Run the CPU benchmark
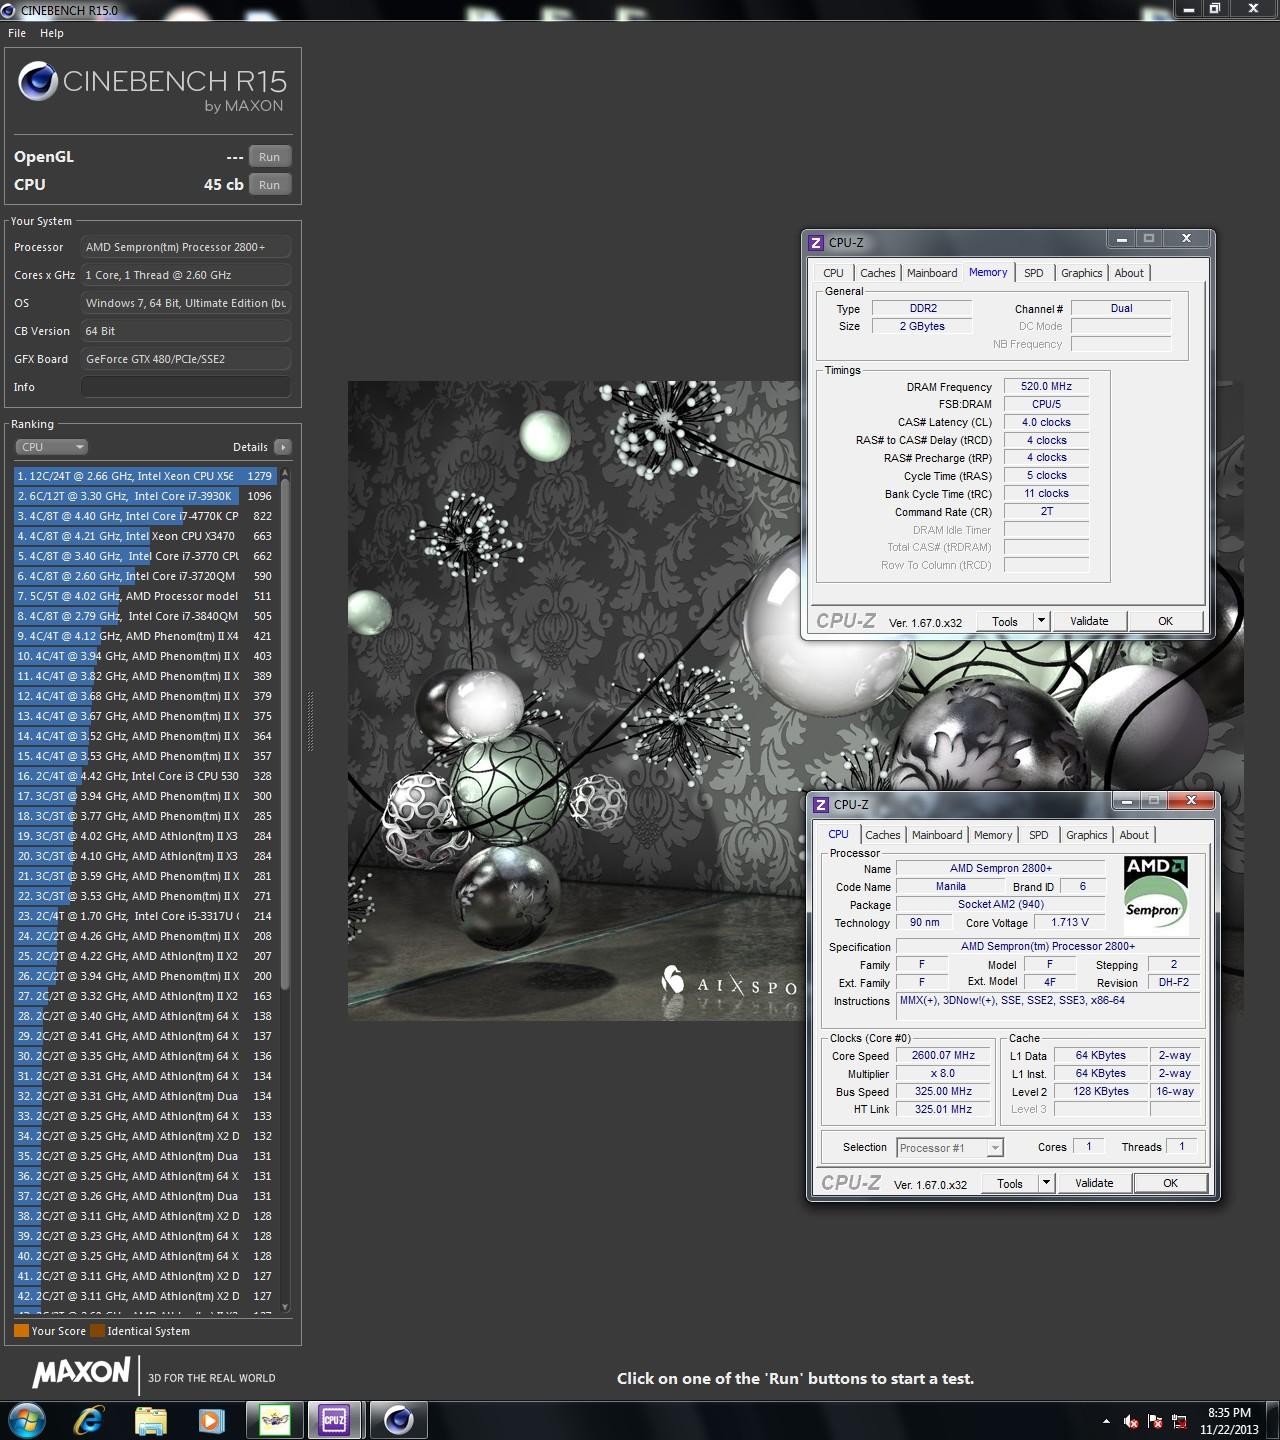This screenshot has height=1440, width=1280. point(270,185)
